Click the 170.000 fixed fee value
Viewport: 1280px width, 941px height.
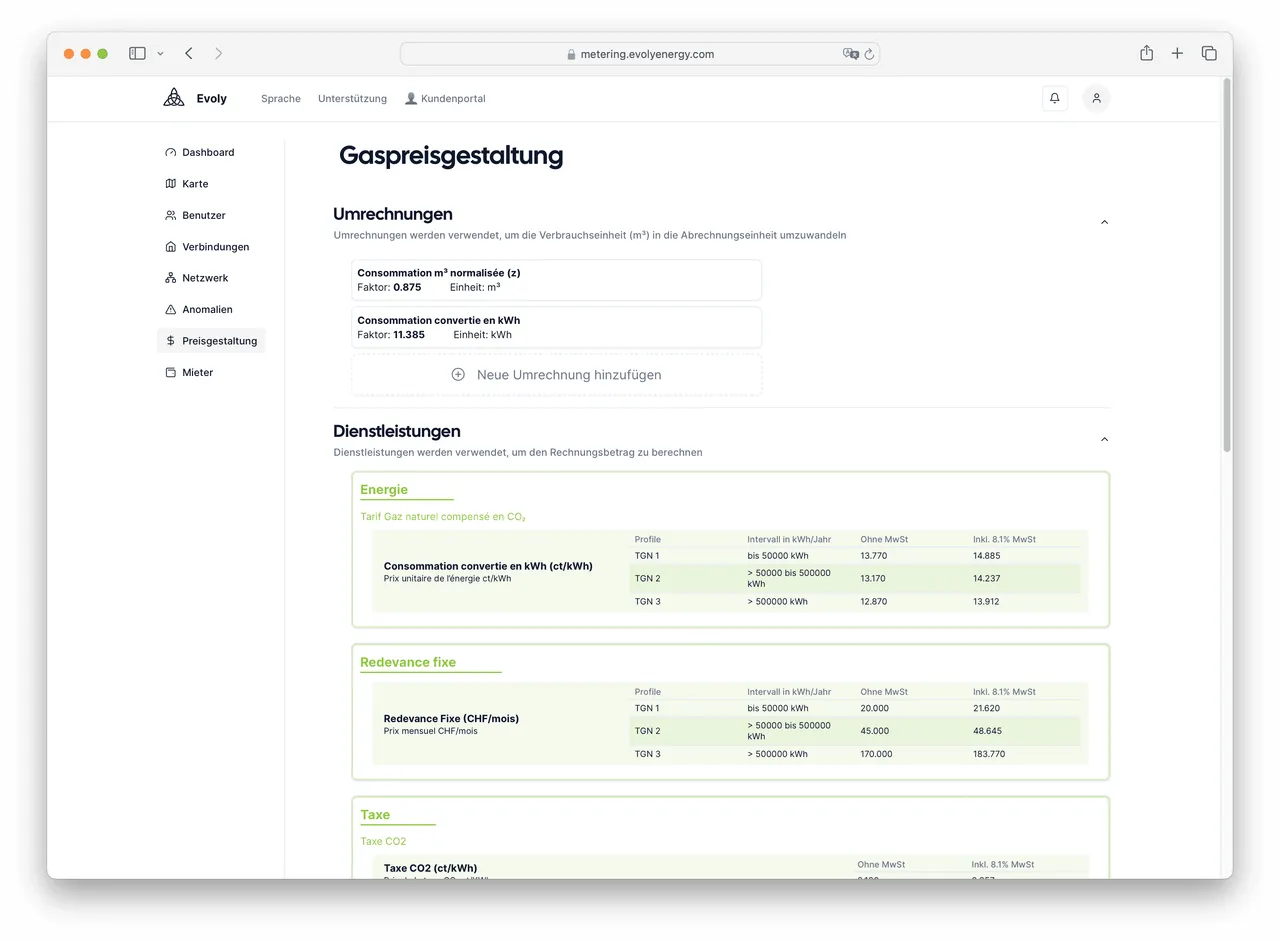[x=876, y=754]
